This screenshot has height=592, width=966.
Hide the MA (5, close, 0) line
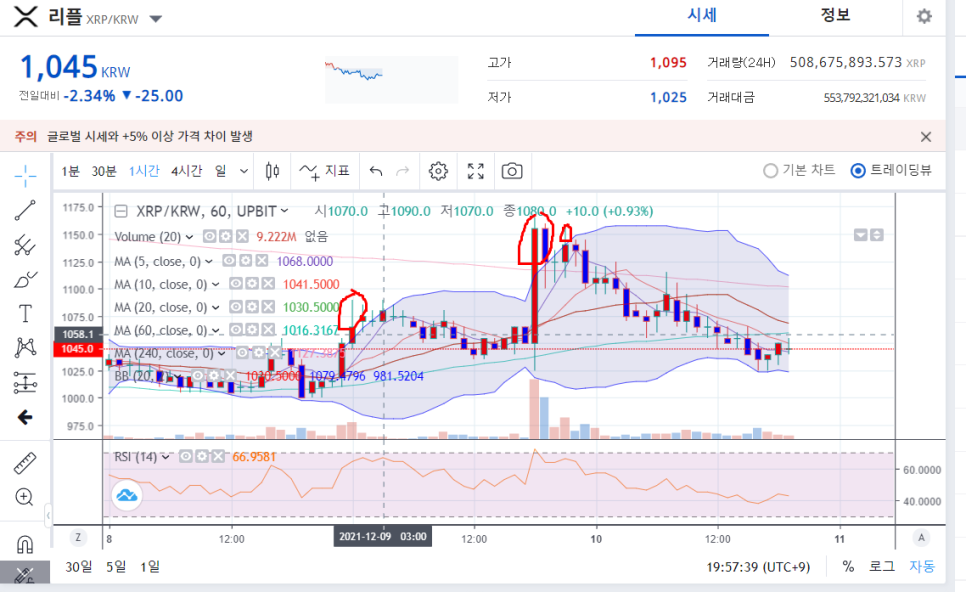pos(229,261)
